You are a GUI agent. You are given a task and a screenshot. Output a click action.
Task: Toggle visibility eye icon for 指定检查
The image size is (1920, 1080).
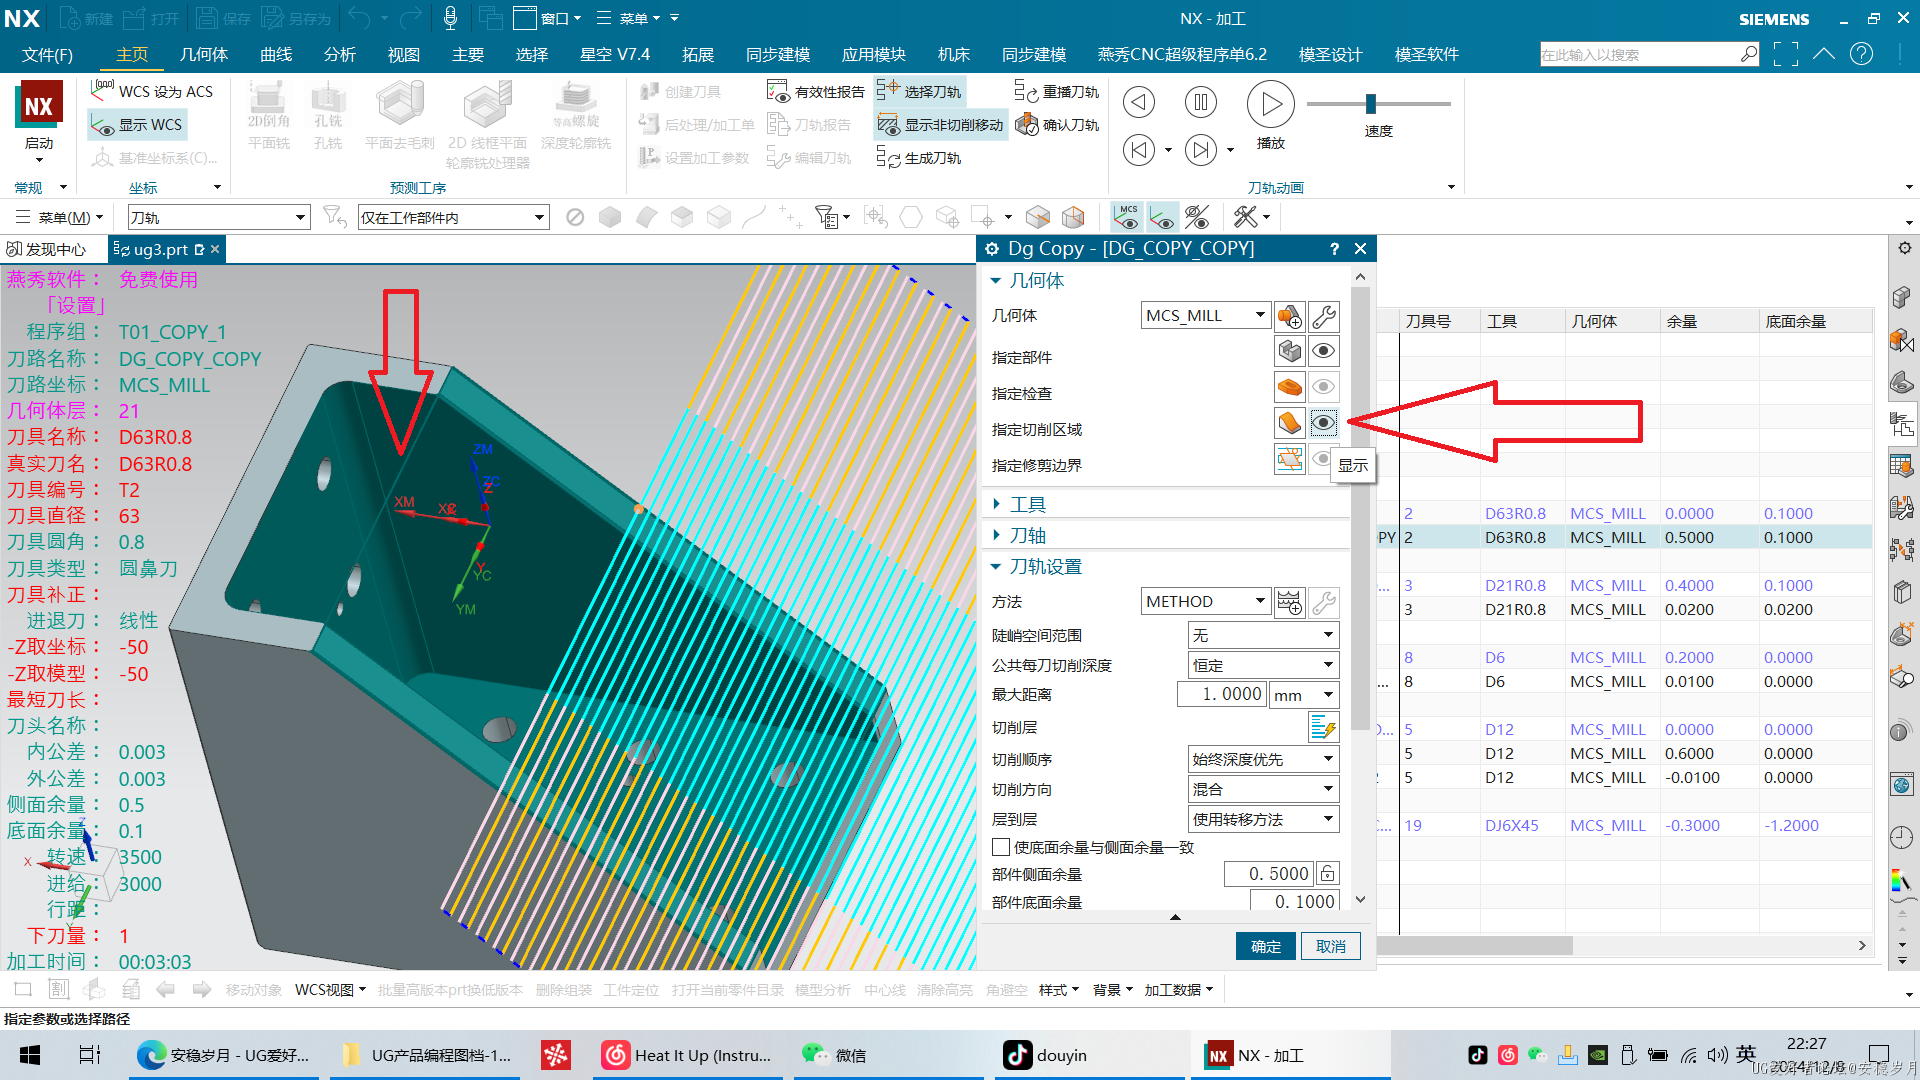[x=1323, y=386]
